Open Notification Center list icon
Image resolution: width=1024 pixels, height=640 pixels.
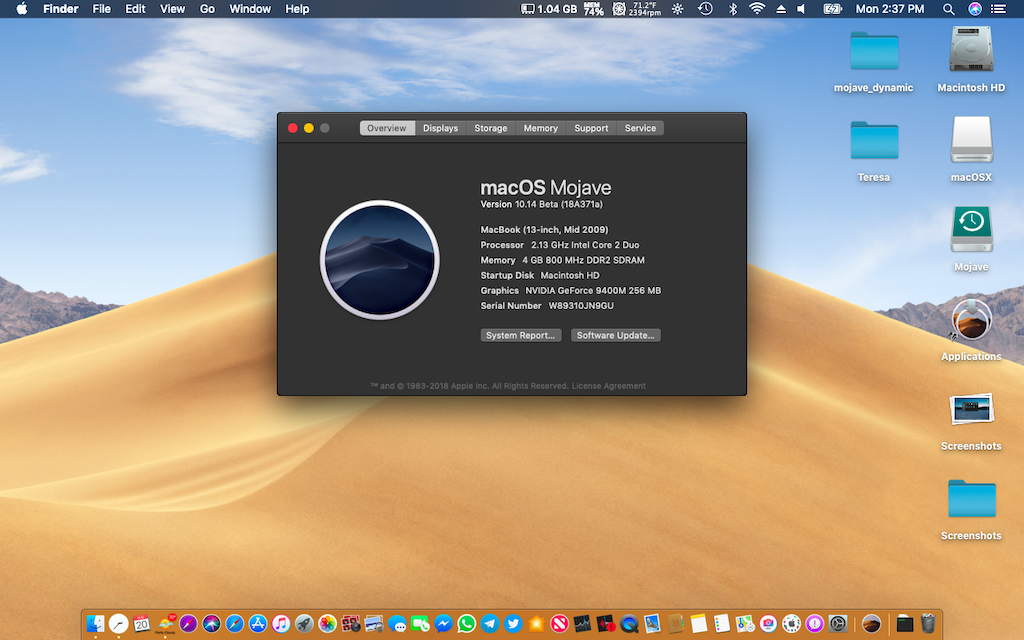[999, 8]
